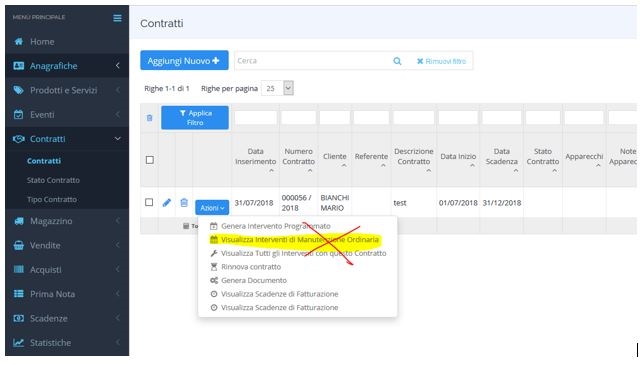Click the pencil edit icon for contract 000056
Screen dimensions: 640x365
[x=167, y=203]
